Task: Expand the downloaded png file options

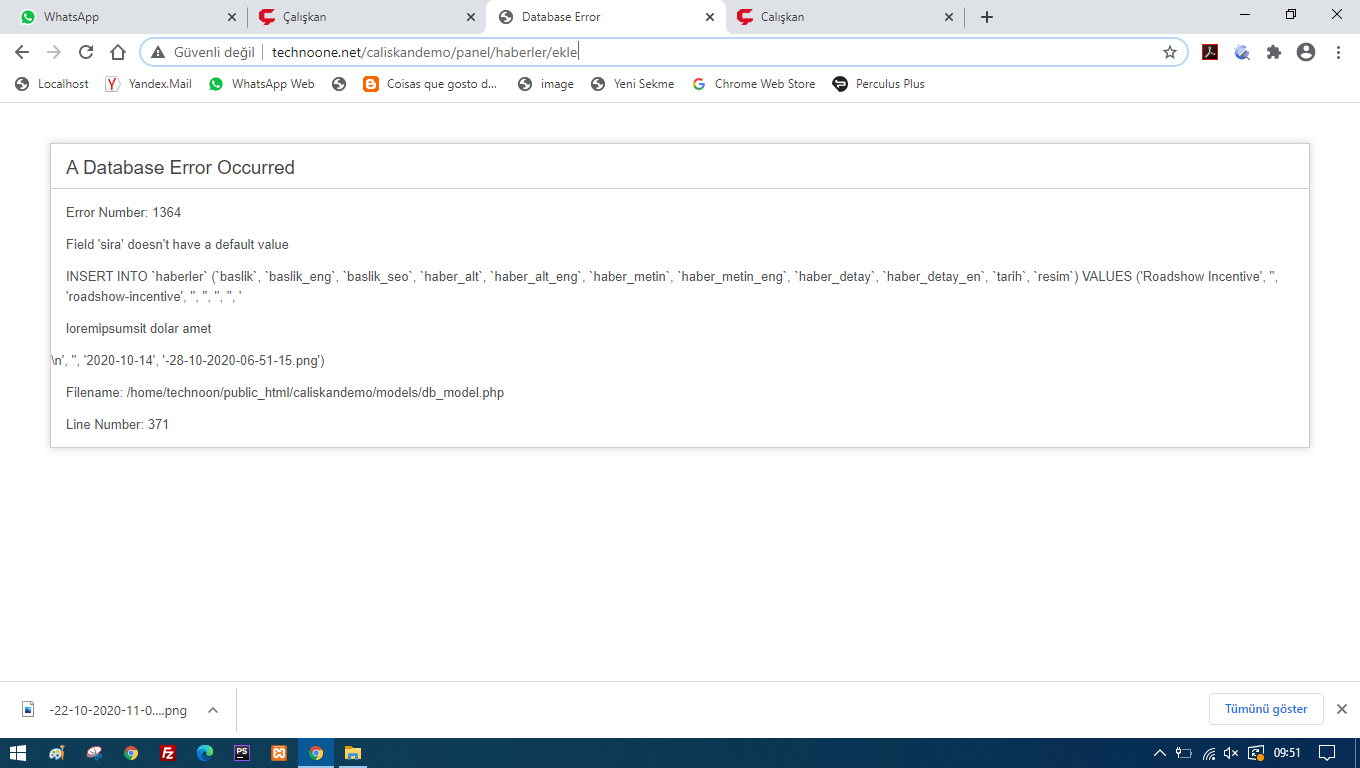Action: click(x=212, y=710)
